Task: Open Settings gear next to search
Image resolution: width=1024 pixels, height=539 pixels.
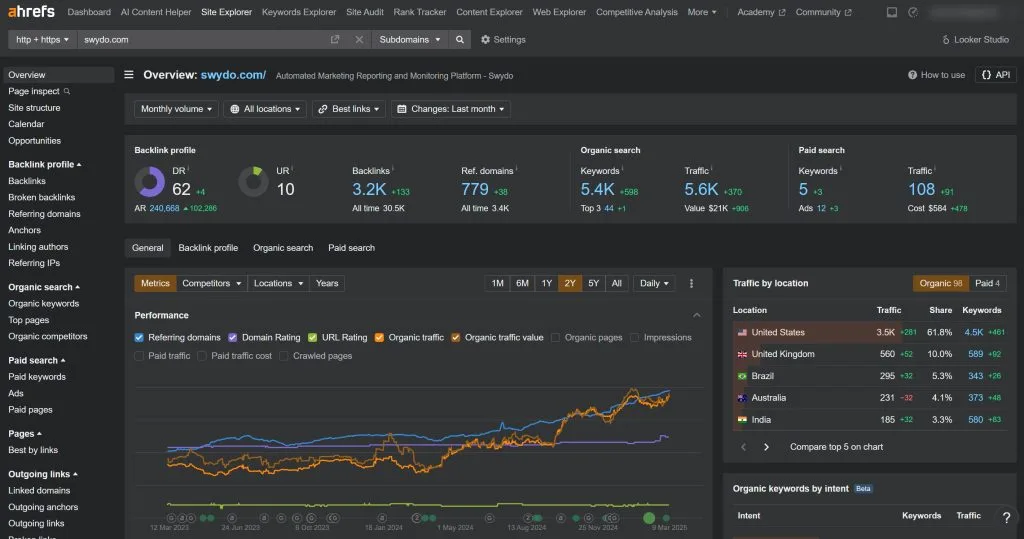Action: tap(503, 39)
